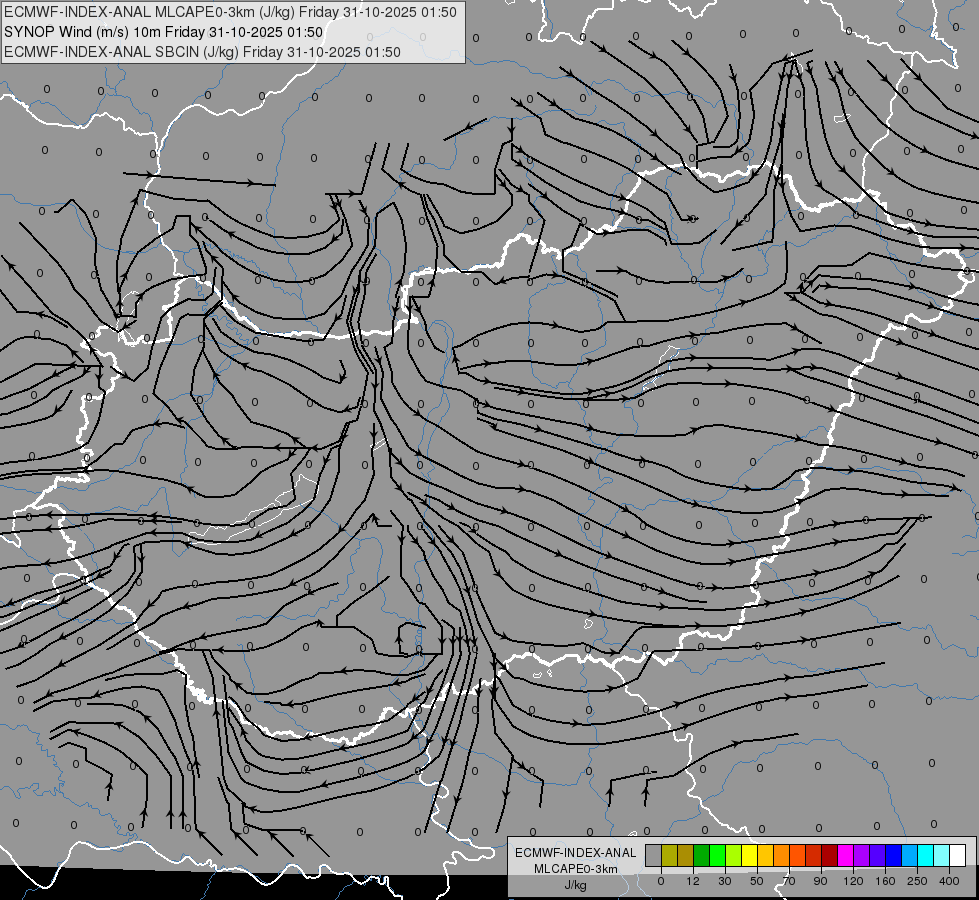The image size is (979, 900).
Task: Click the legend scale value '250'
Action: tap(917, 881)
